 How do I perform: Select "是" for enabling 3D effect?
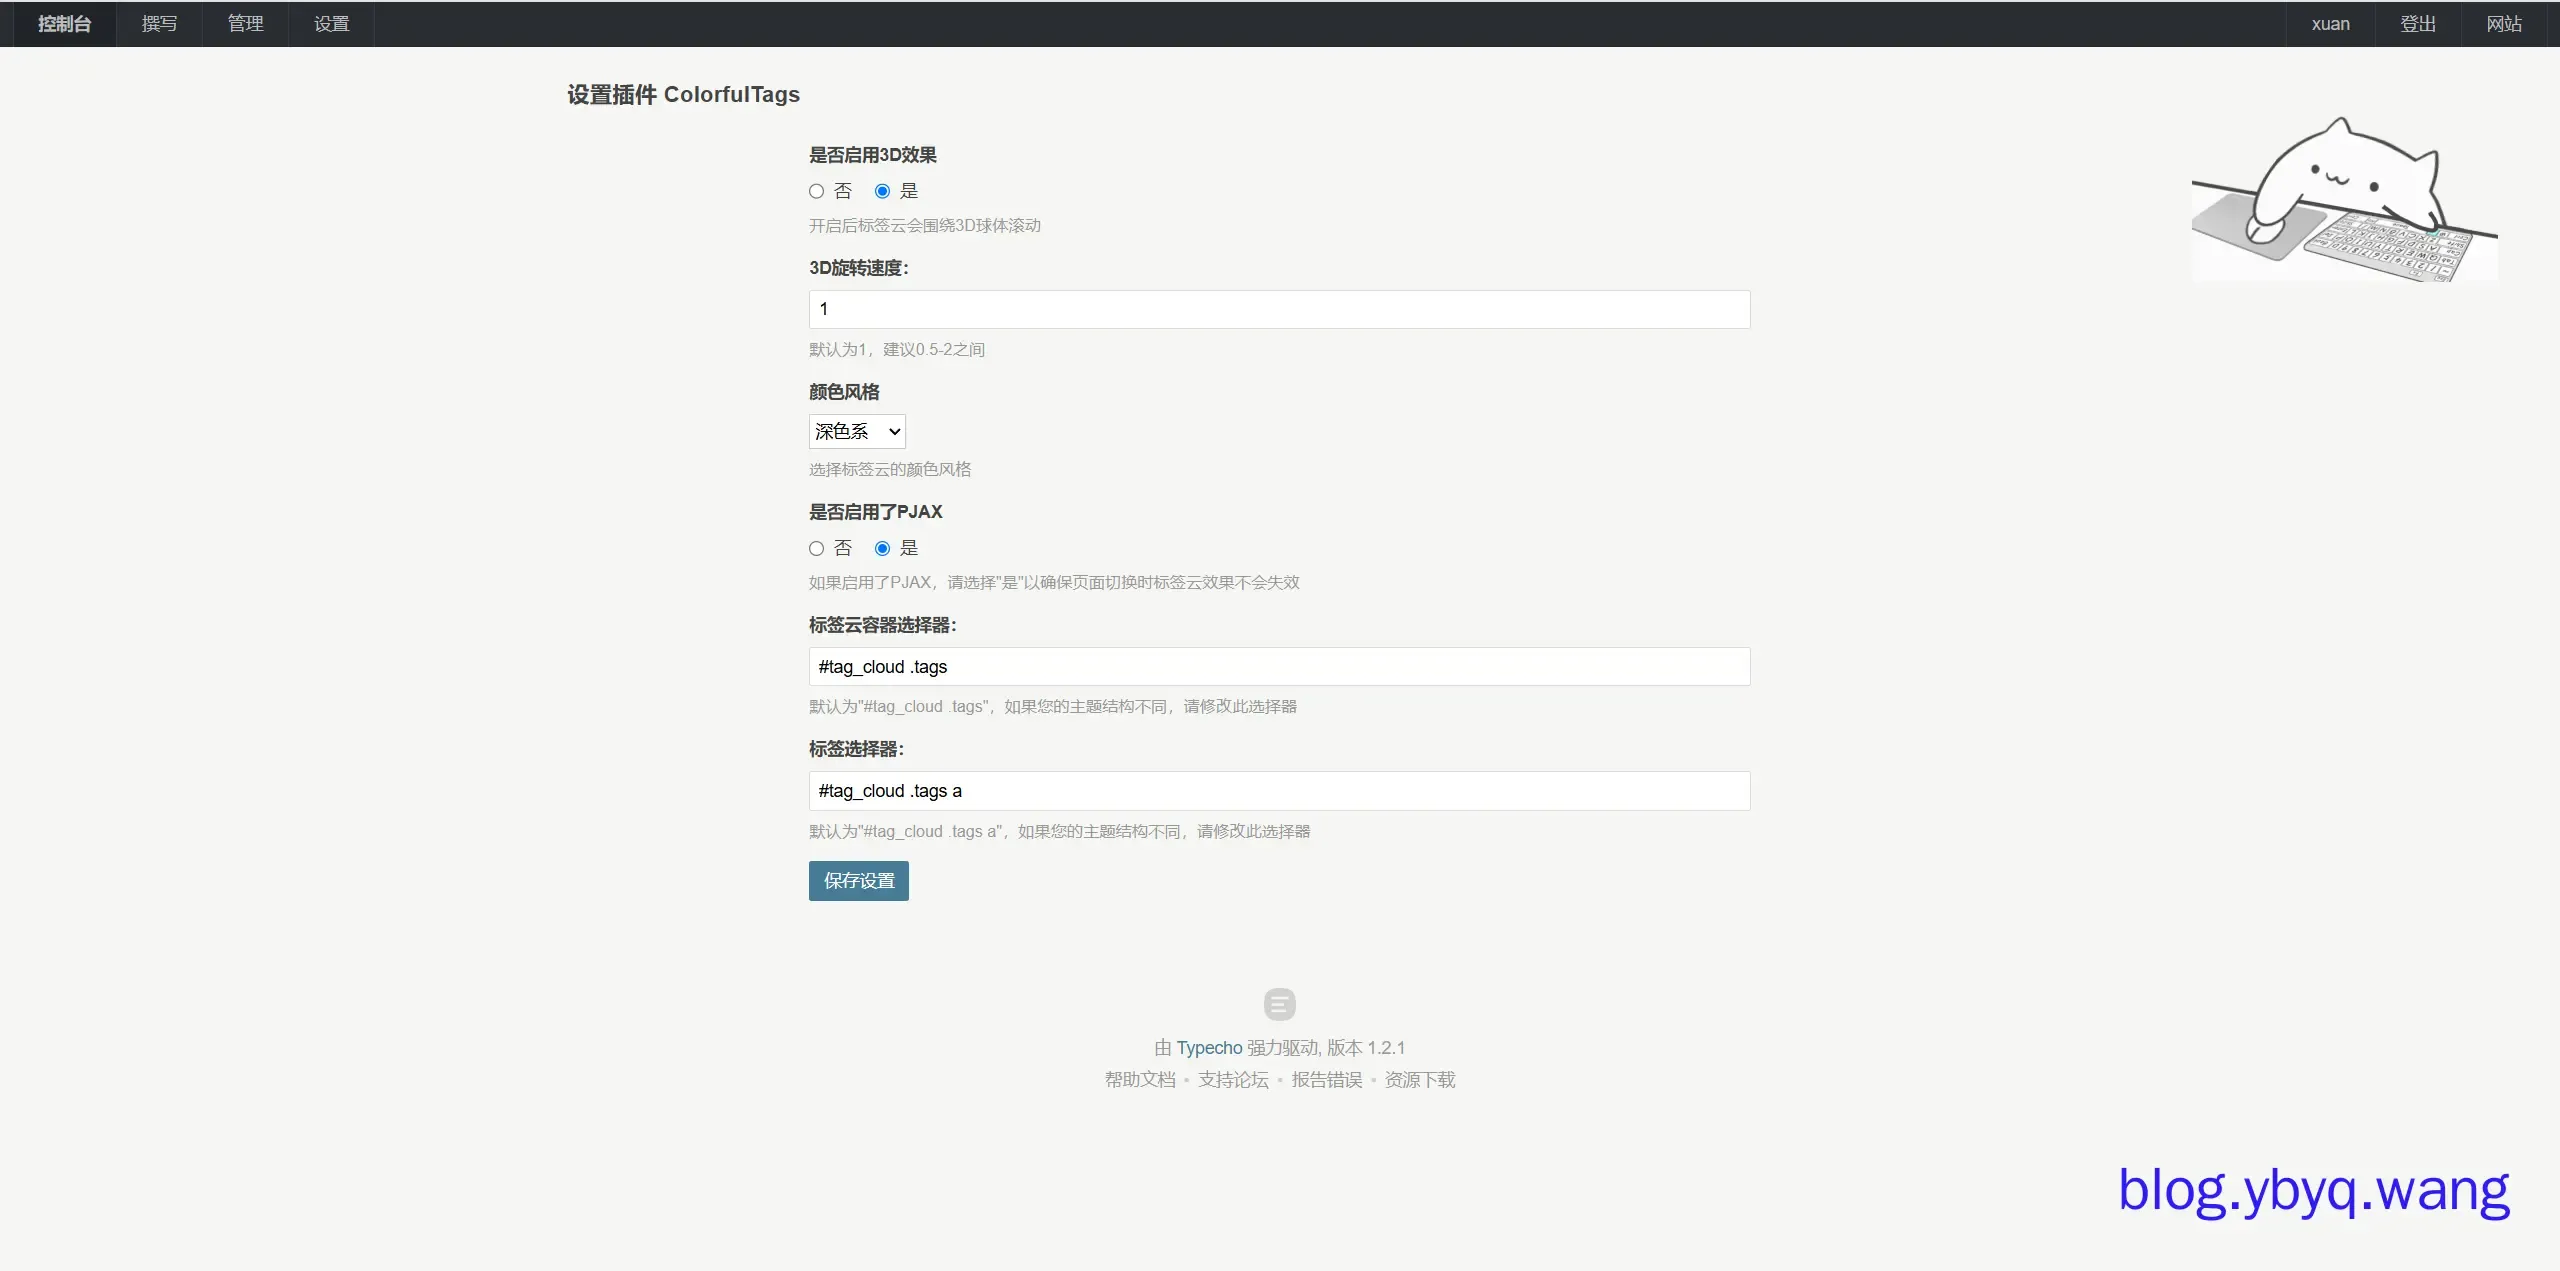point(882,191)
